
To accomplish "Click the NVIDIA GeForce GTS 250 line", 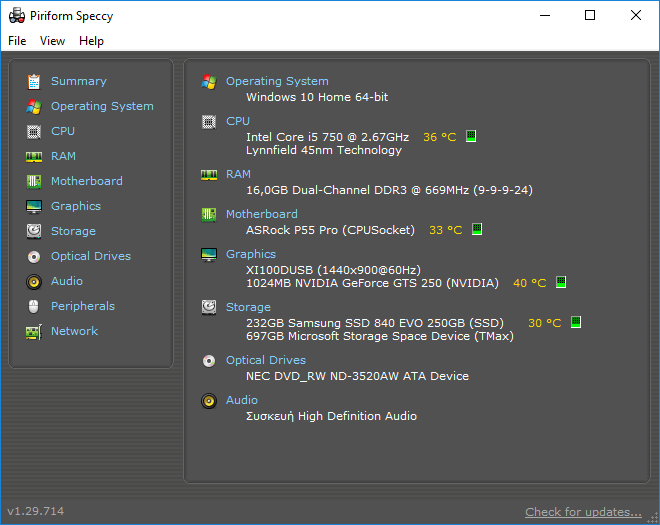I will [373, 283].
